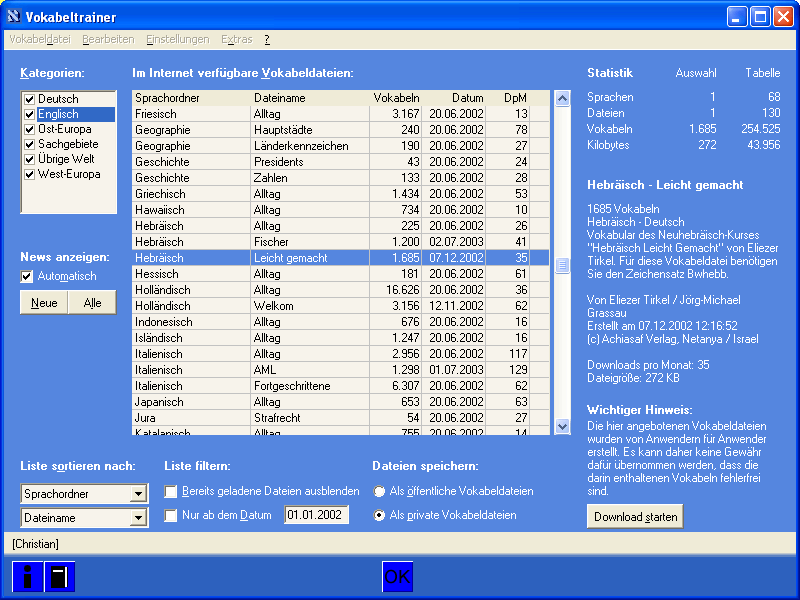Select the Hebräisch Leicht gemacht row
This screenshot has height=600, width=800.
340,258
